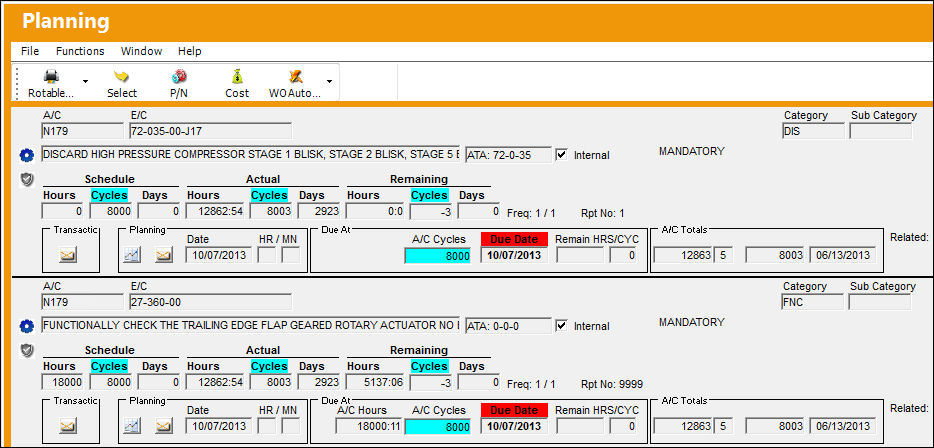Image resolution: width=934 pixels, height=448 pixels.
Task: Click the WO Auto toolbar icon
Action: [x=295, y=77]
